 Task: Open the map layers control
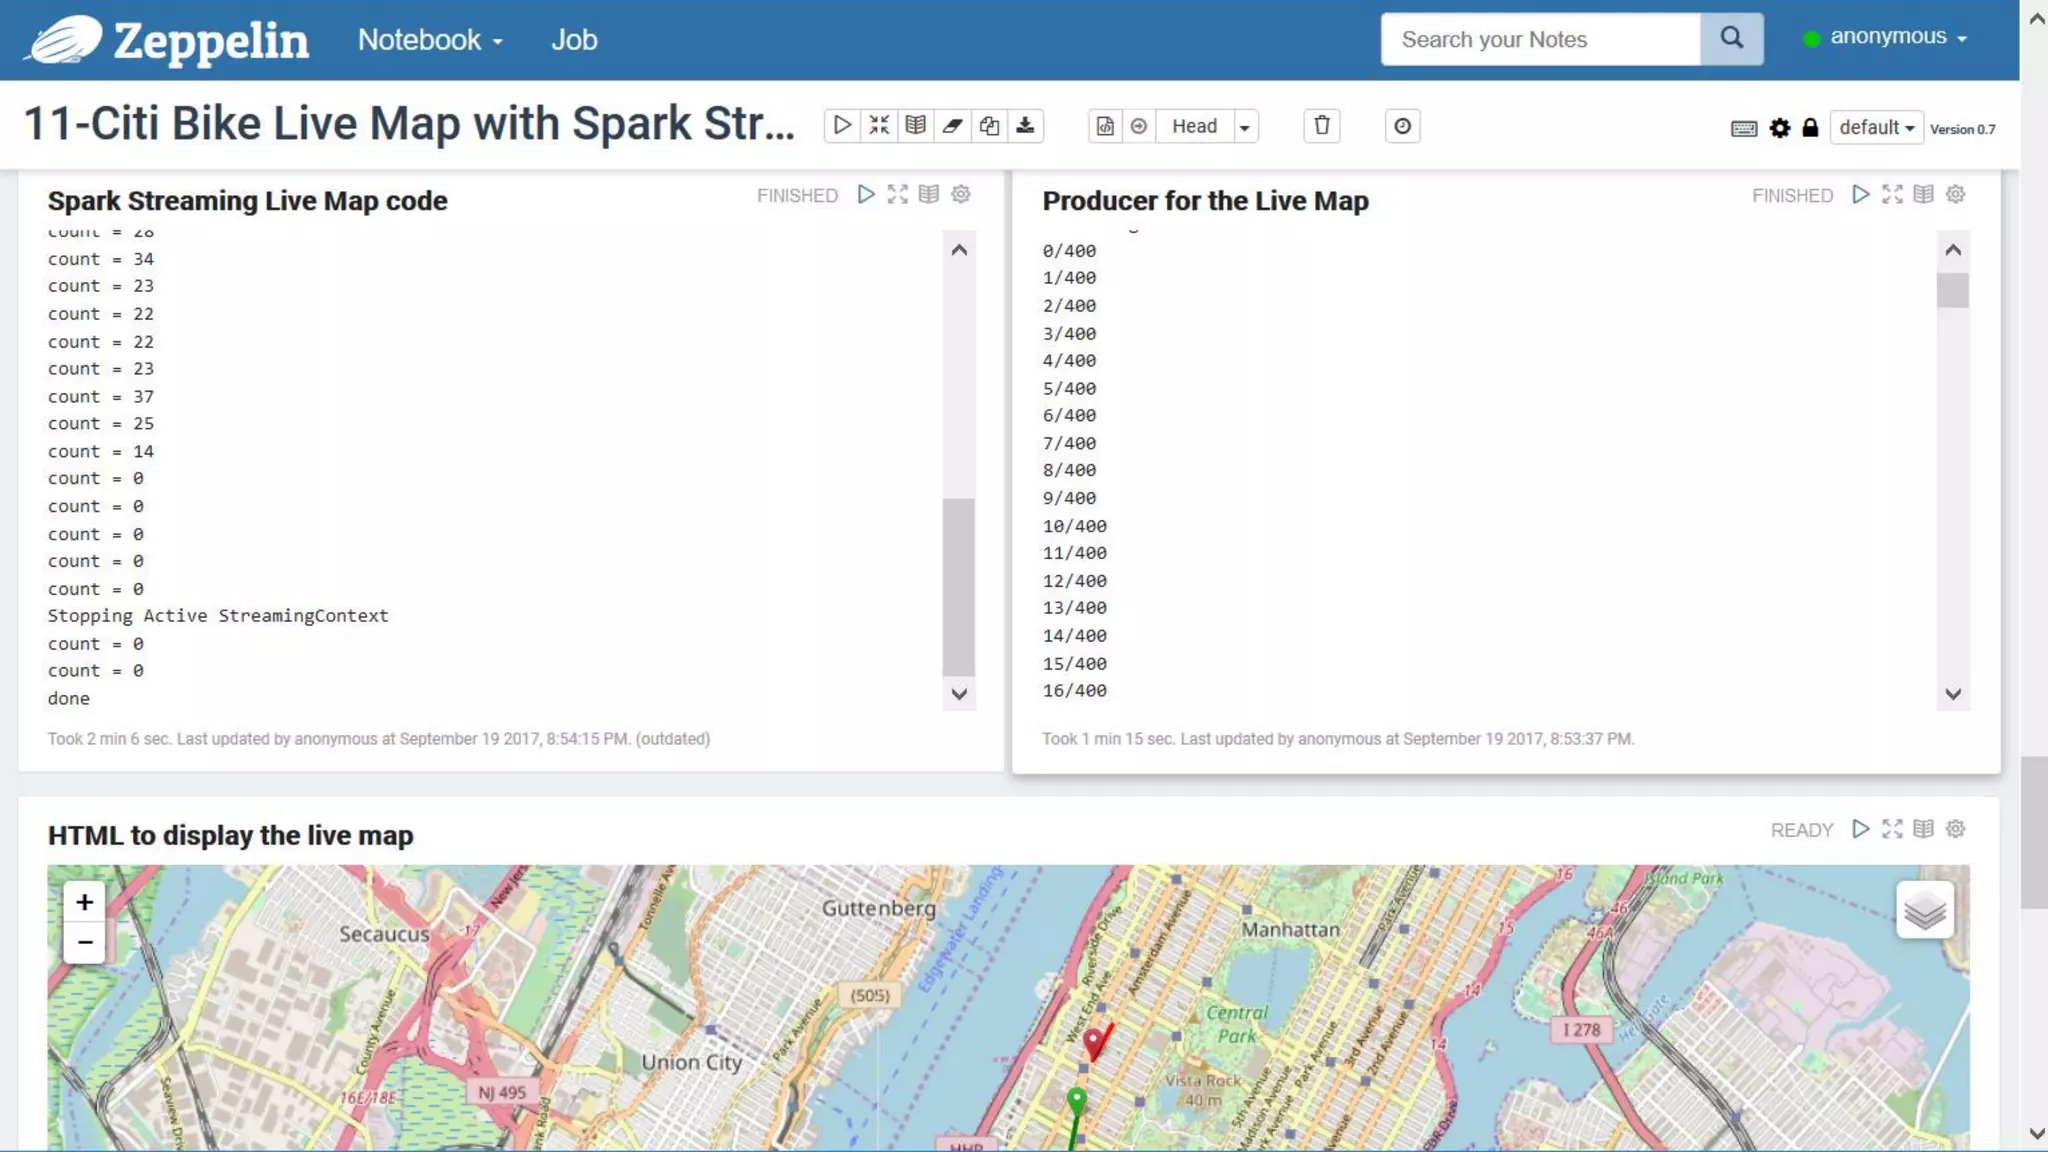click(1924, 910)
